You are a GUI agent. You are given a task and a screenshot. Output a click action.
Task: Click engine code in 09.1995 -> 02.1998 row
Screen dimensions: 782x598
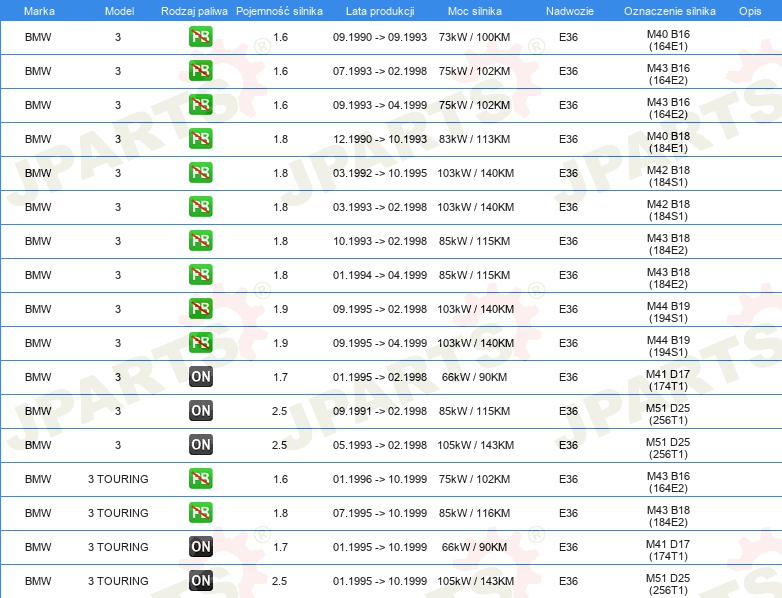(x=668, y=312)
